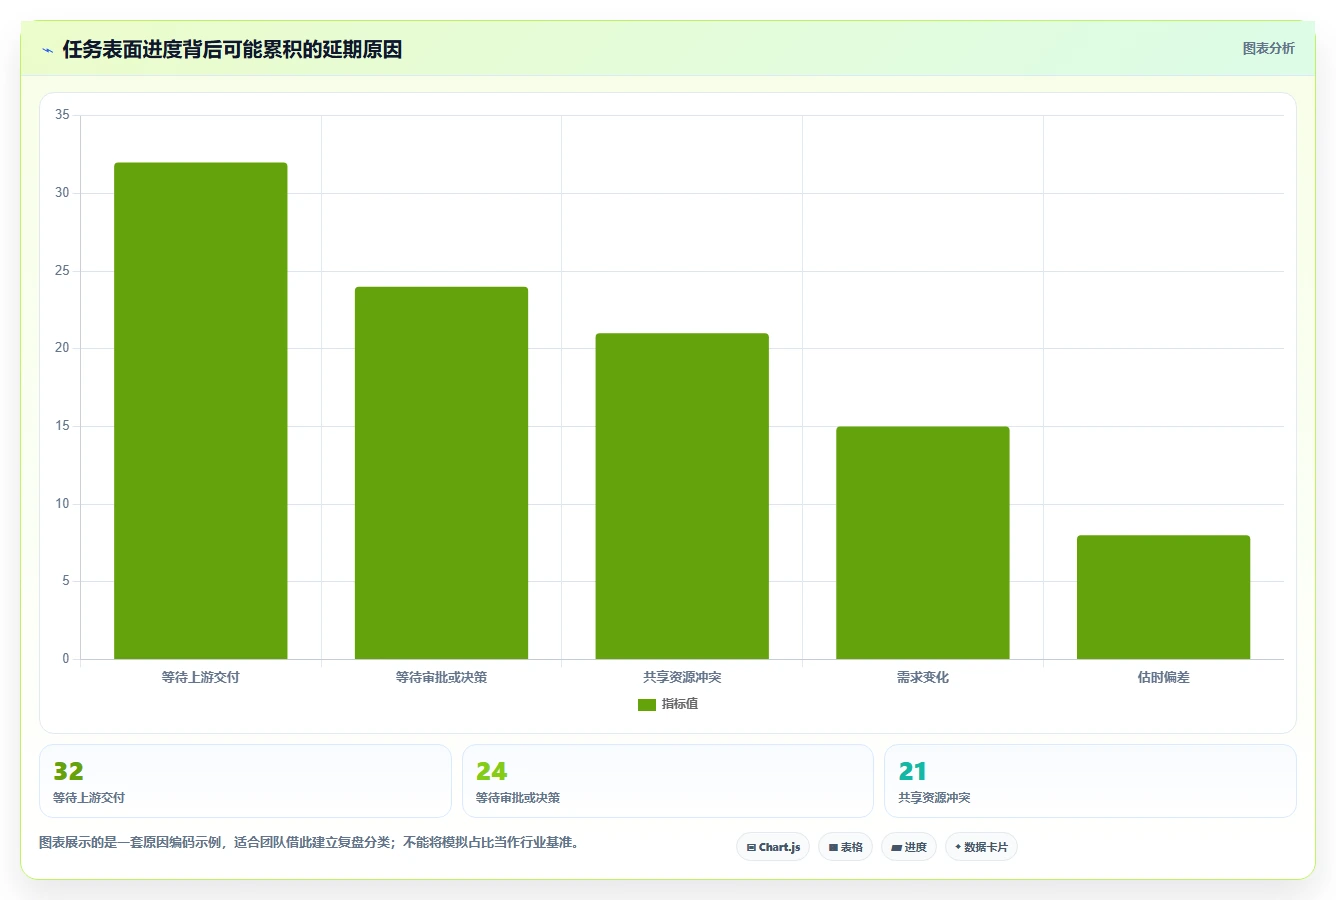The height and width of the screenshot is (900, 1336).
Task: Open the data card showing 21
Action: (1090, 781)
